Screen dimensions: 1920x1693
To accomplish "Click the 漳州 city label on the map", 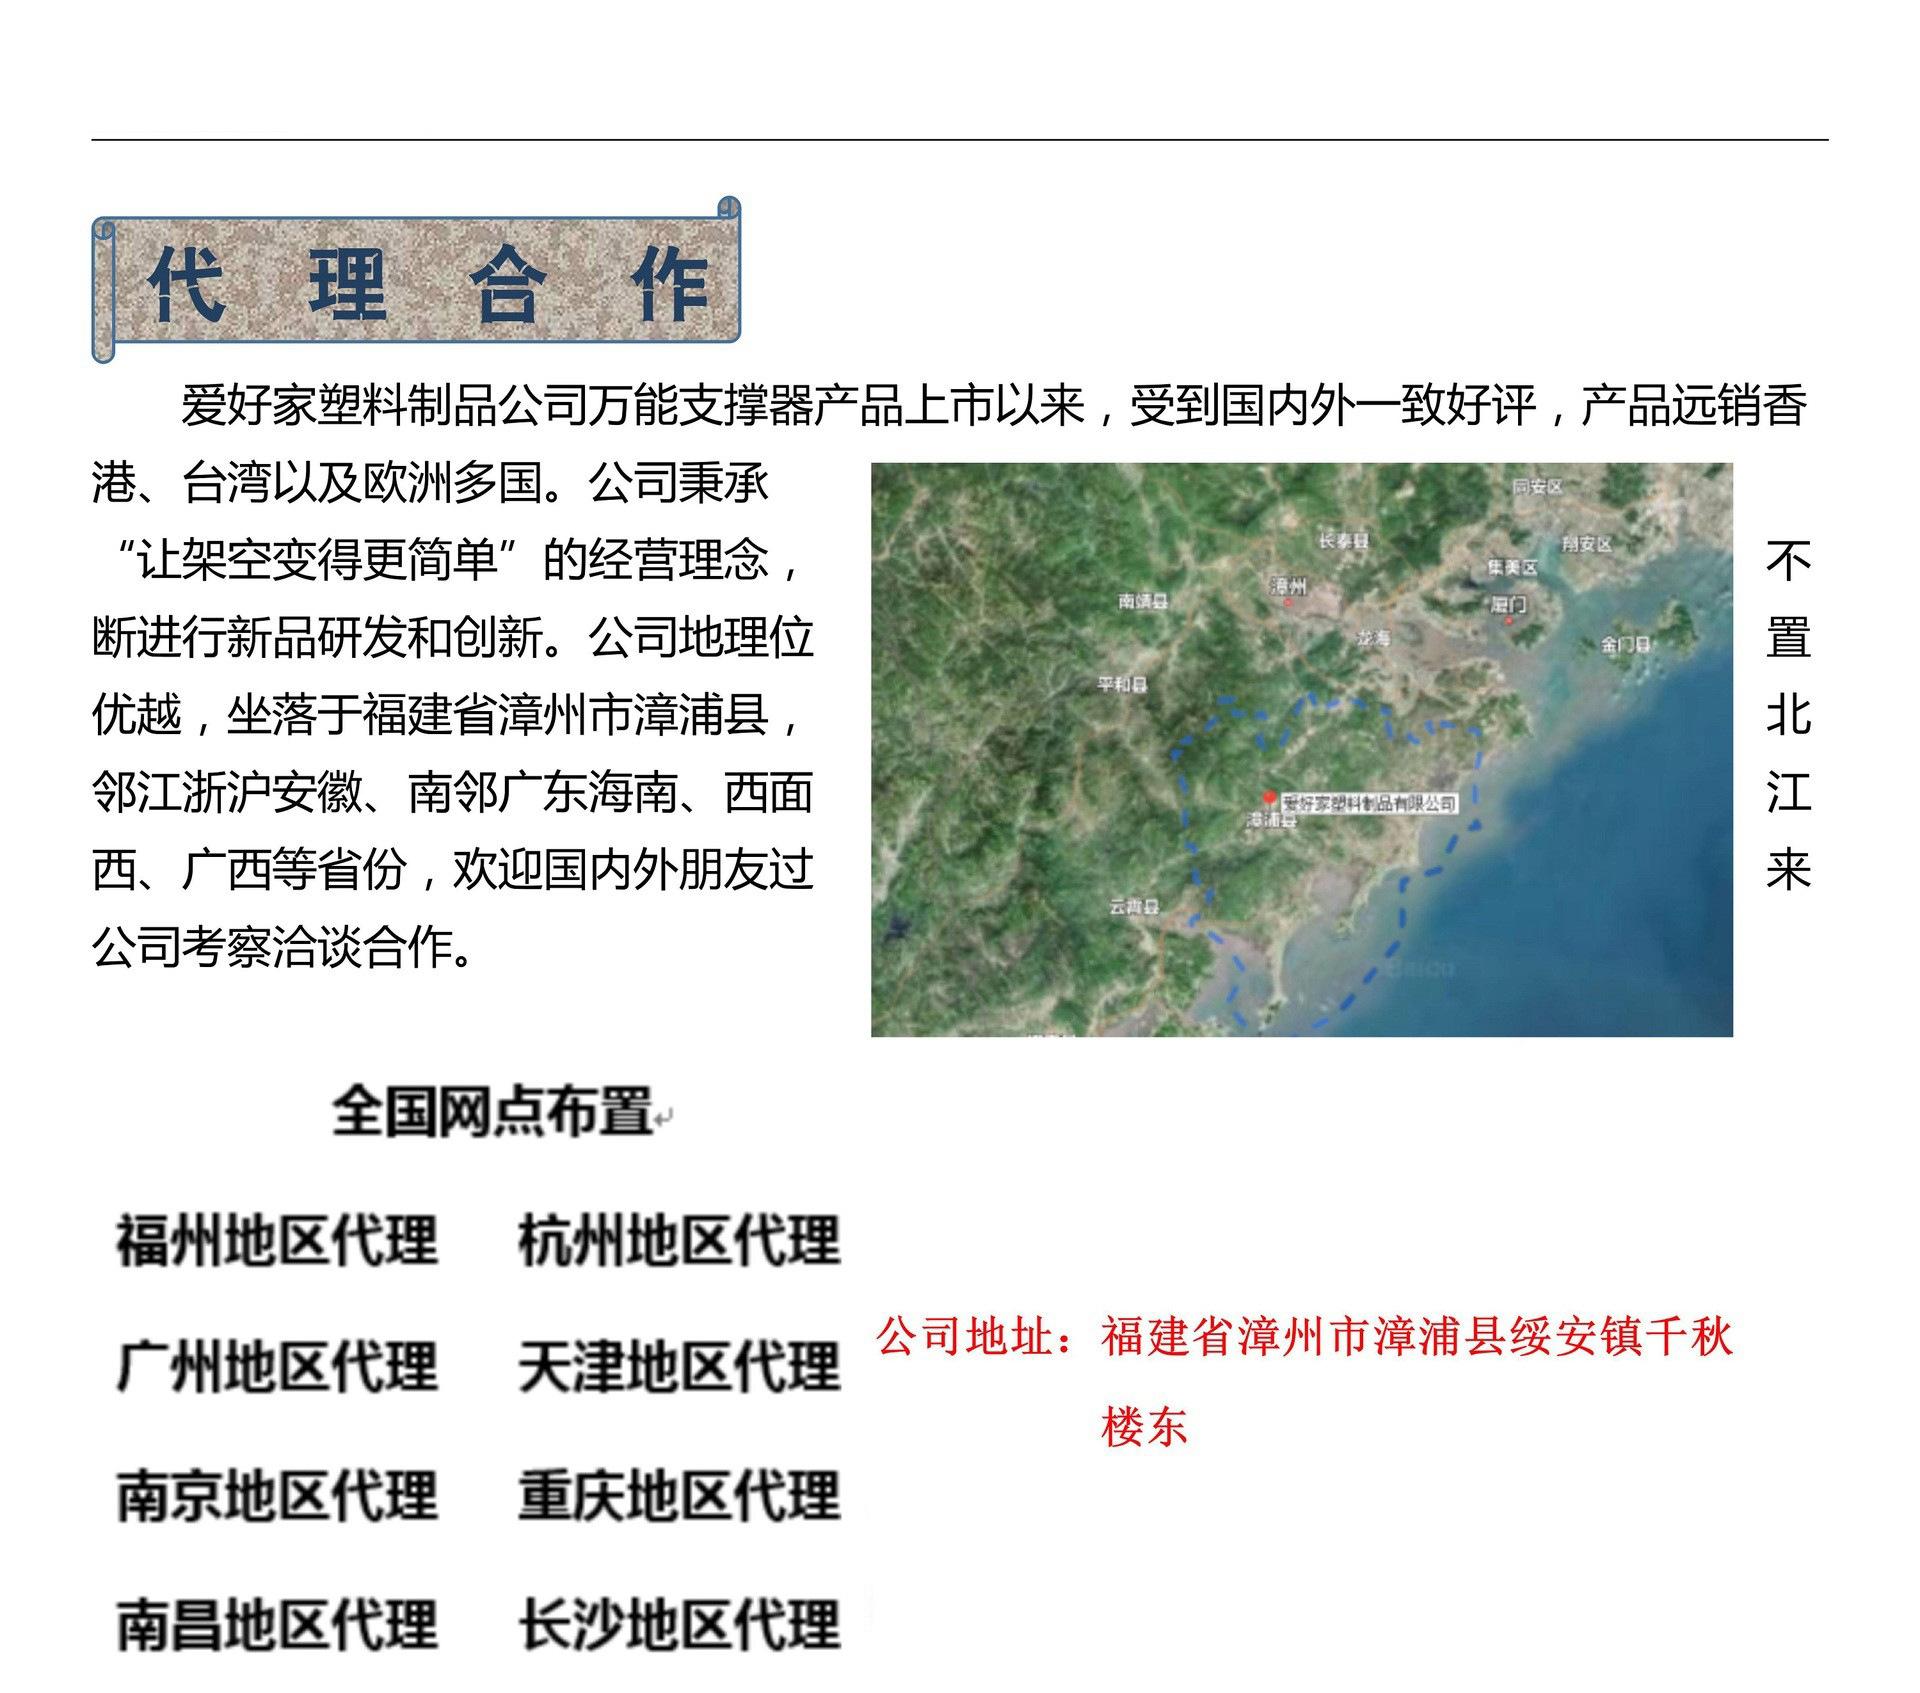I will pos(1288,586).
